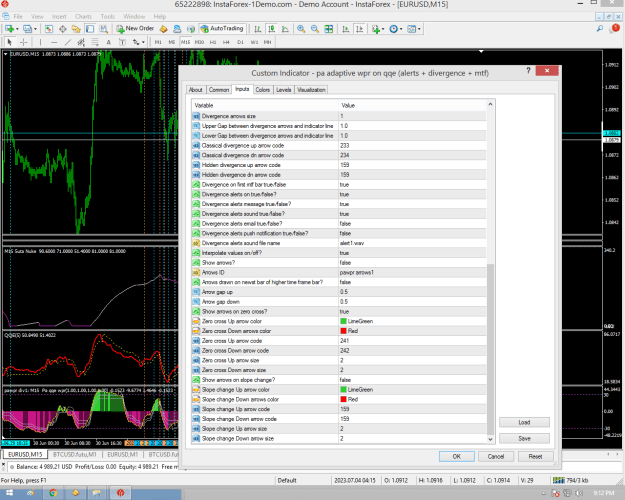
Task: Switch chart to candlesticks type
Action: [271, 29]
